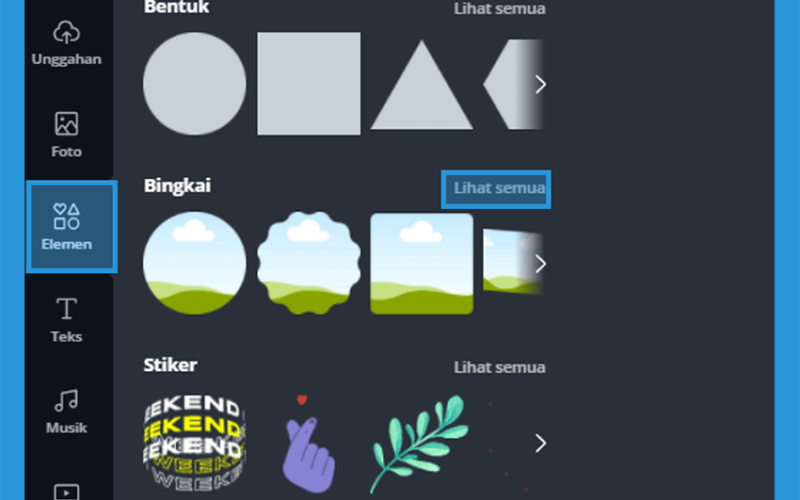Open the video icon at sidebar bottom
Viewport: 800px width, 500px height.
(66, 492)
